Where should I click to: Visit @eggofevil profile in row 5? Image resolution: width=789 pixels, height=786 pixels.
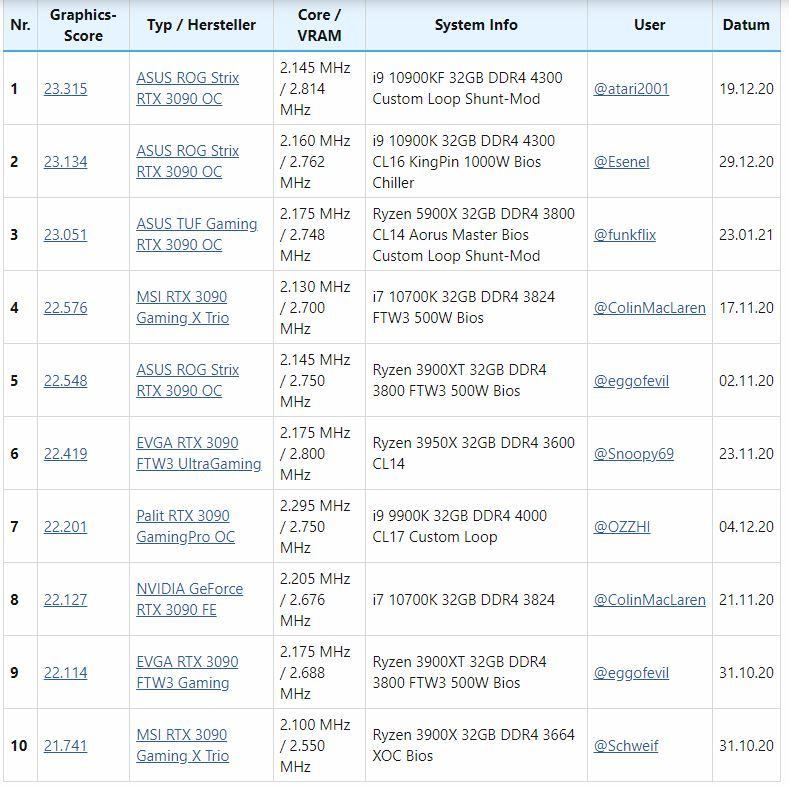[632, 381]
